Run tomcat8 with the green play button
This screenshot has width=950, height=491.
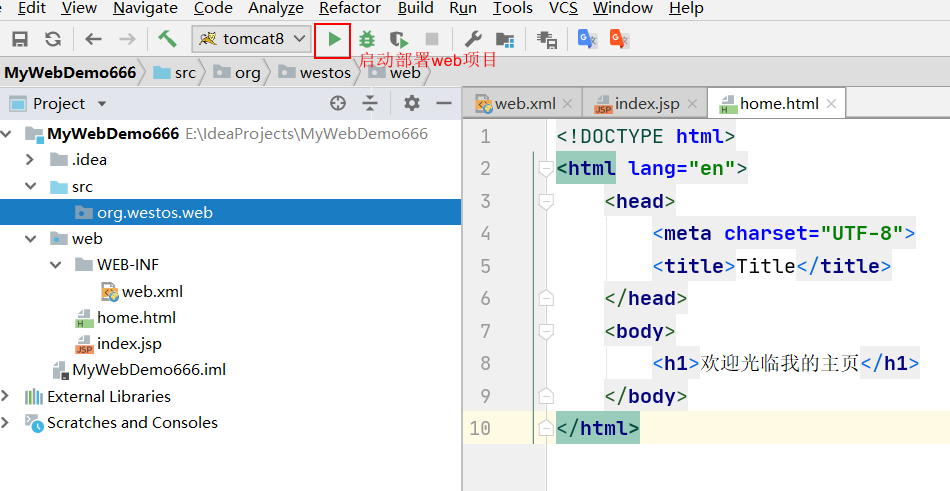(334, 39)
